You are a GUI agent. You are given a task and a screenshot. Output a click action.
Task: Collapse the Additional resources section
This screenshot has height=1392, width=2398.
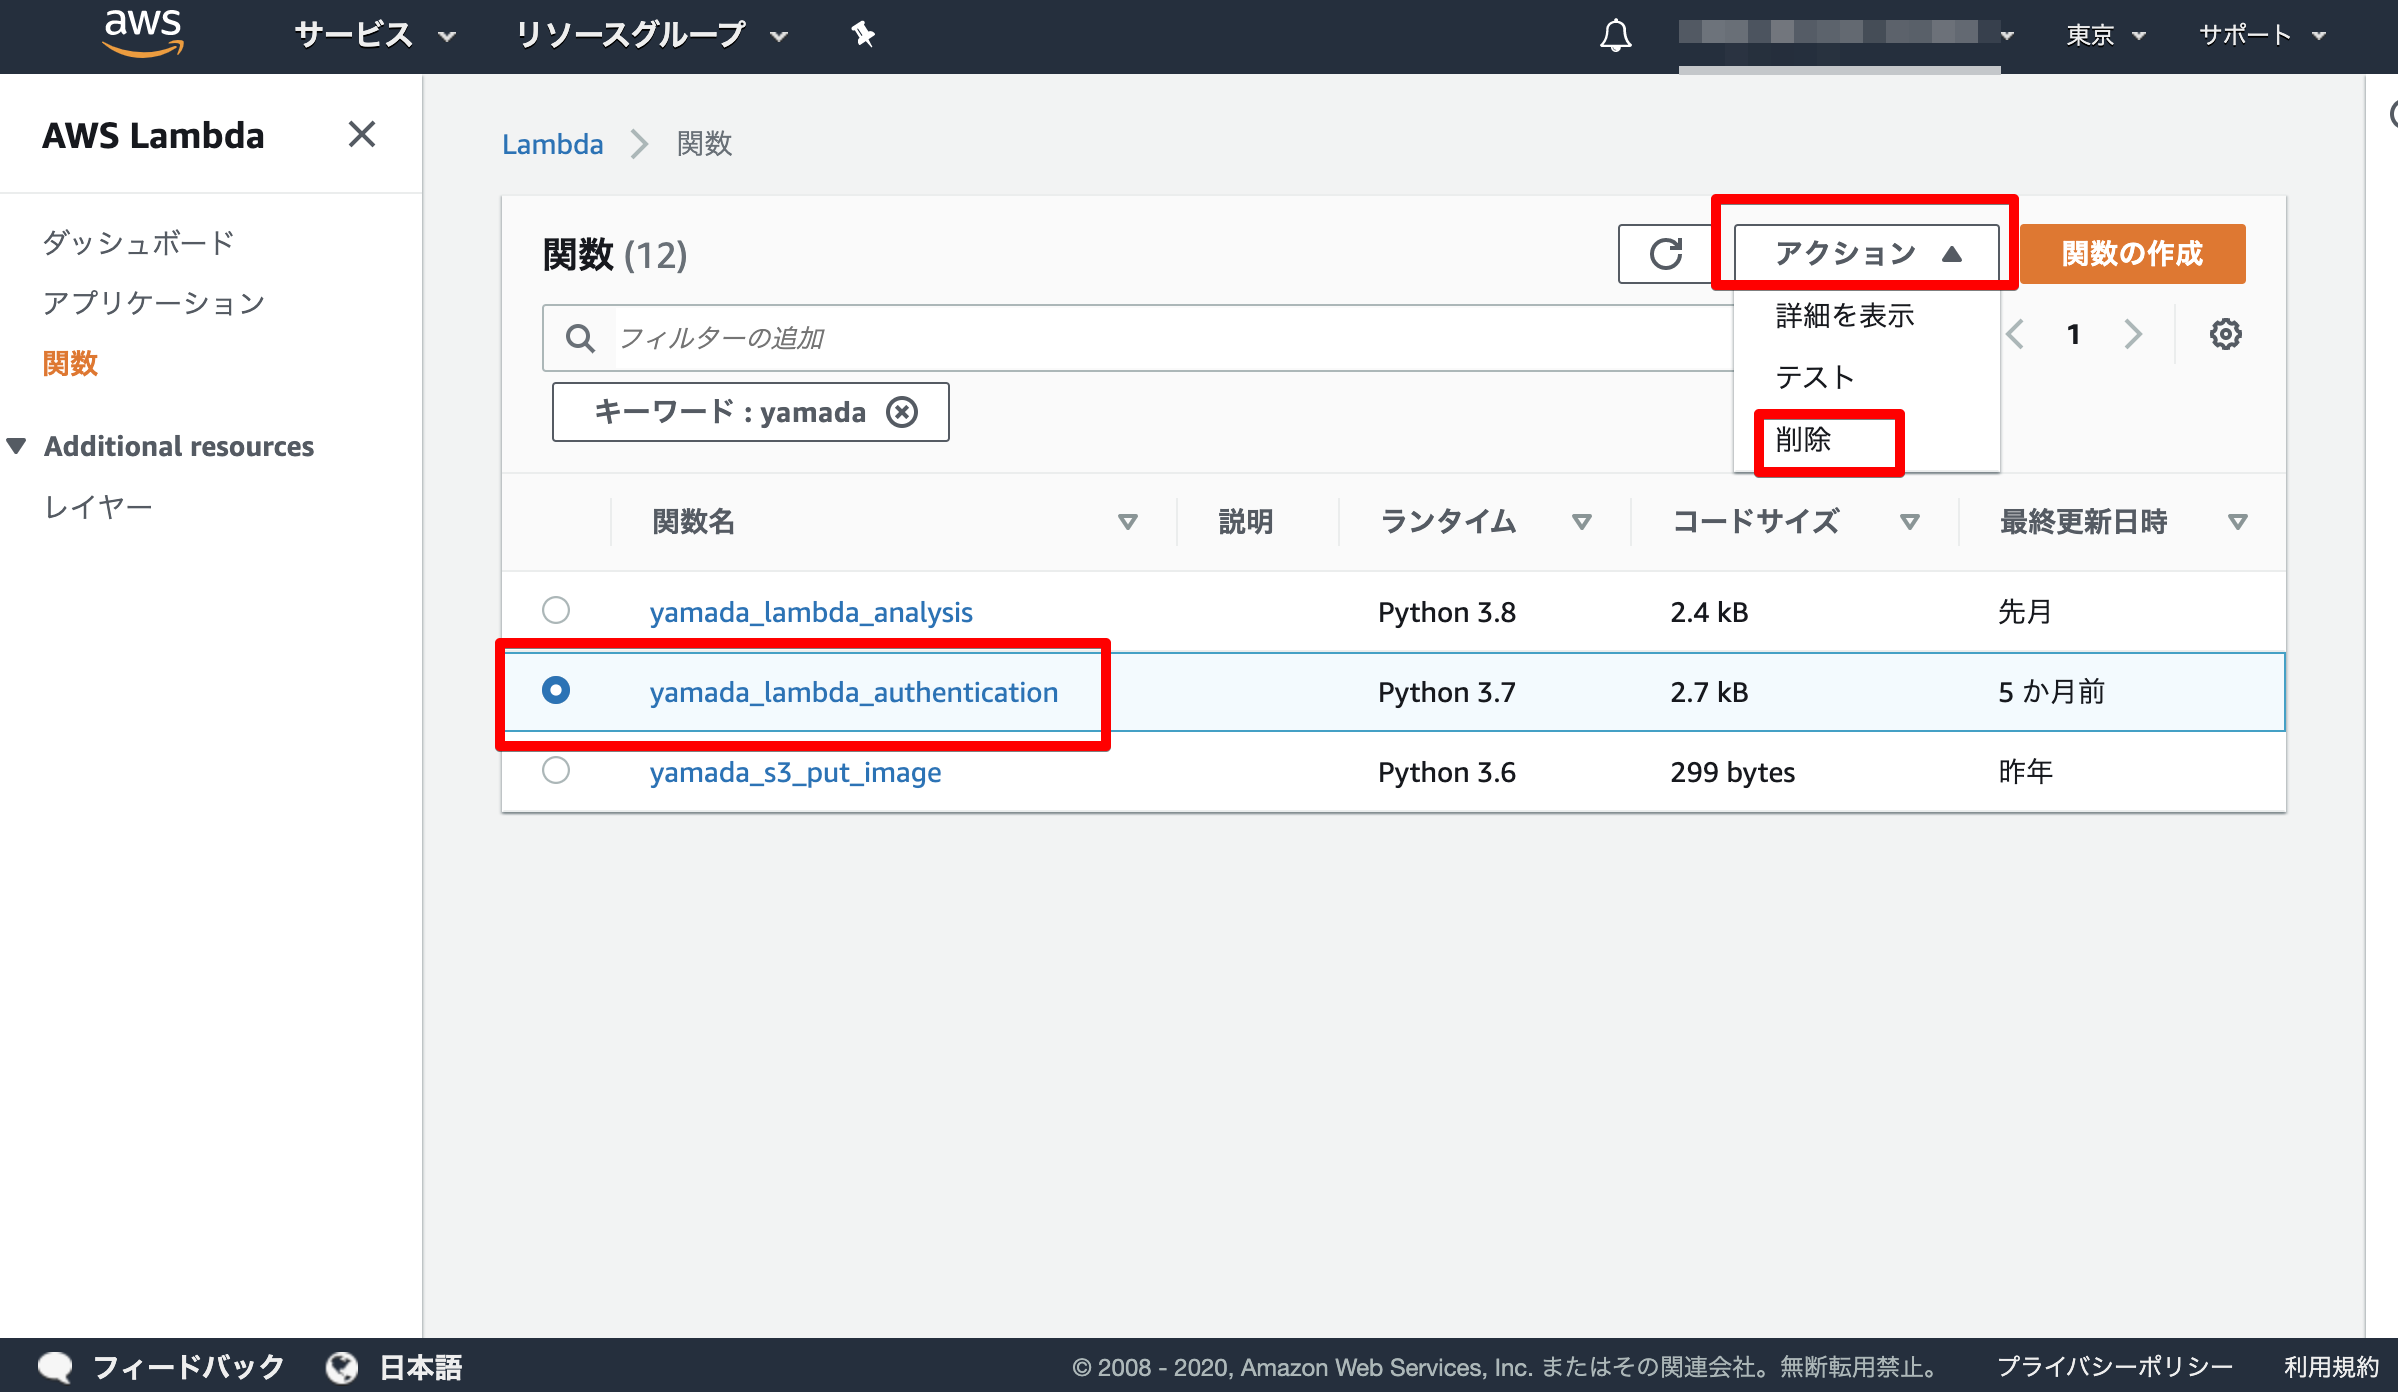[17, 446]
